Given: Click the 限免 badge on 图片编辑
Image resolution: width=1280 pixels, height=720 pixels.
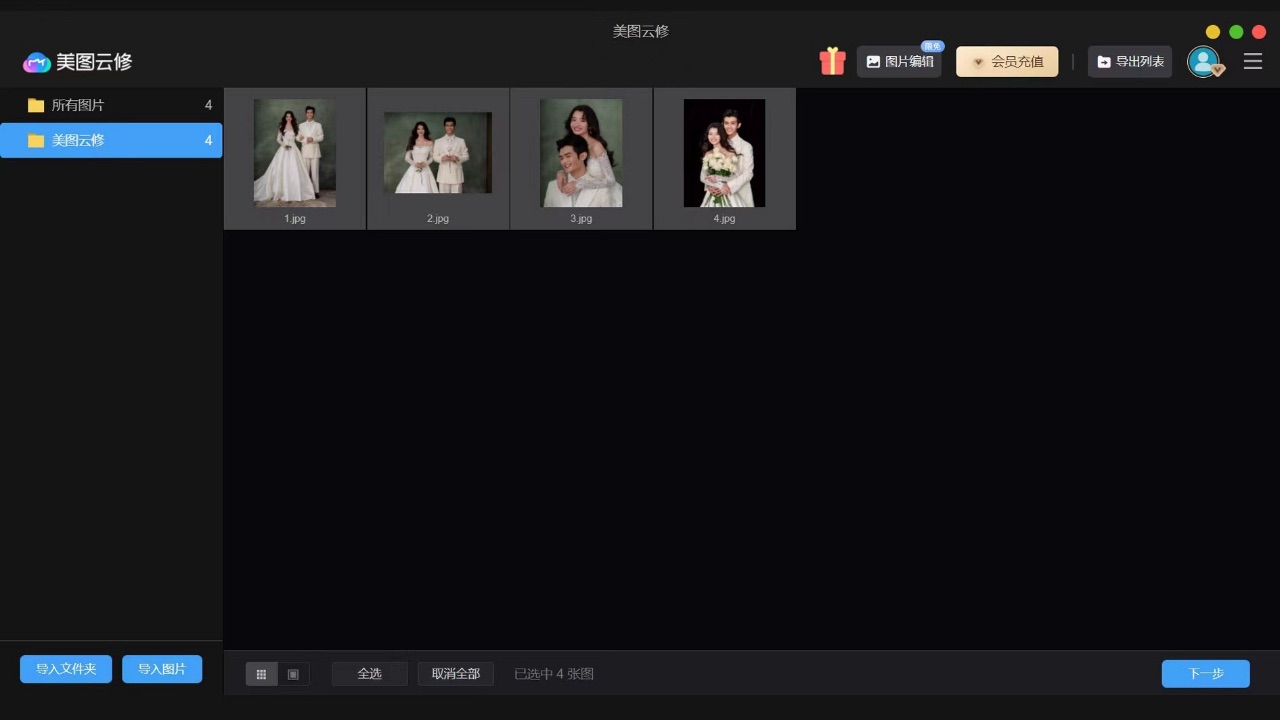Looking at the screenshot, I should click(930, 46).
